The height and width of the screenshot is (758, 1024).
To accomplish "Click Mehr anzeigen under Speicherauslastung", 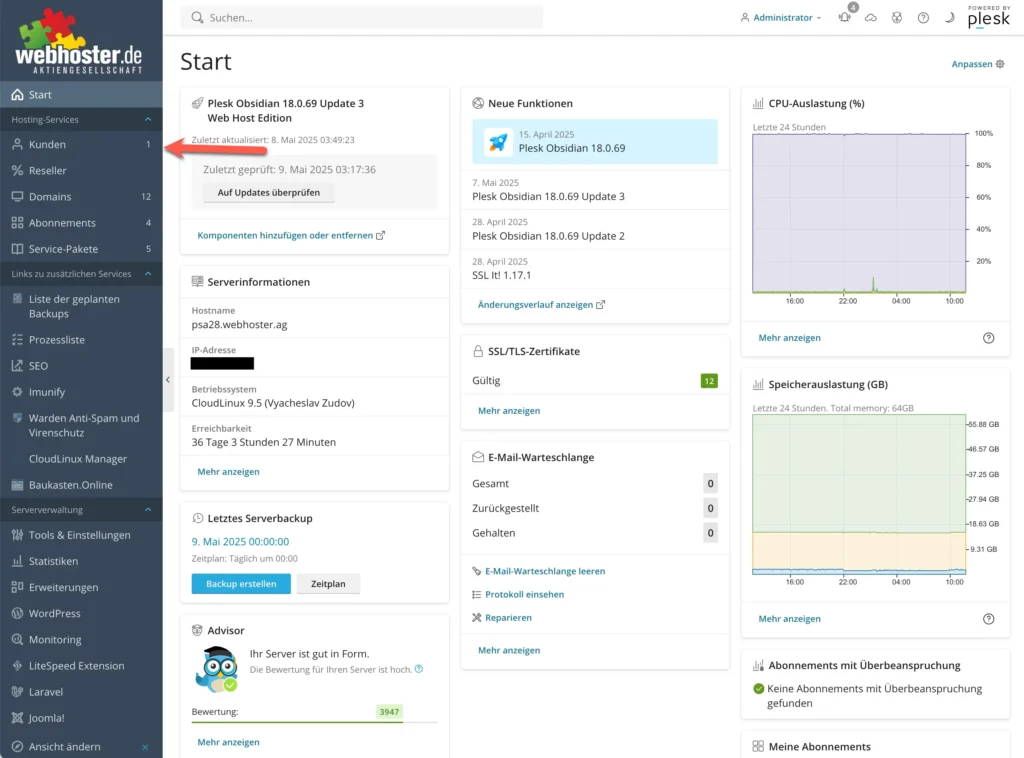I will coord(790,618).
